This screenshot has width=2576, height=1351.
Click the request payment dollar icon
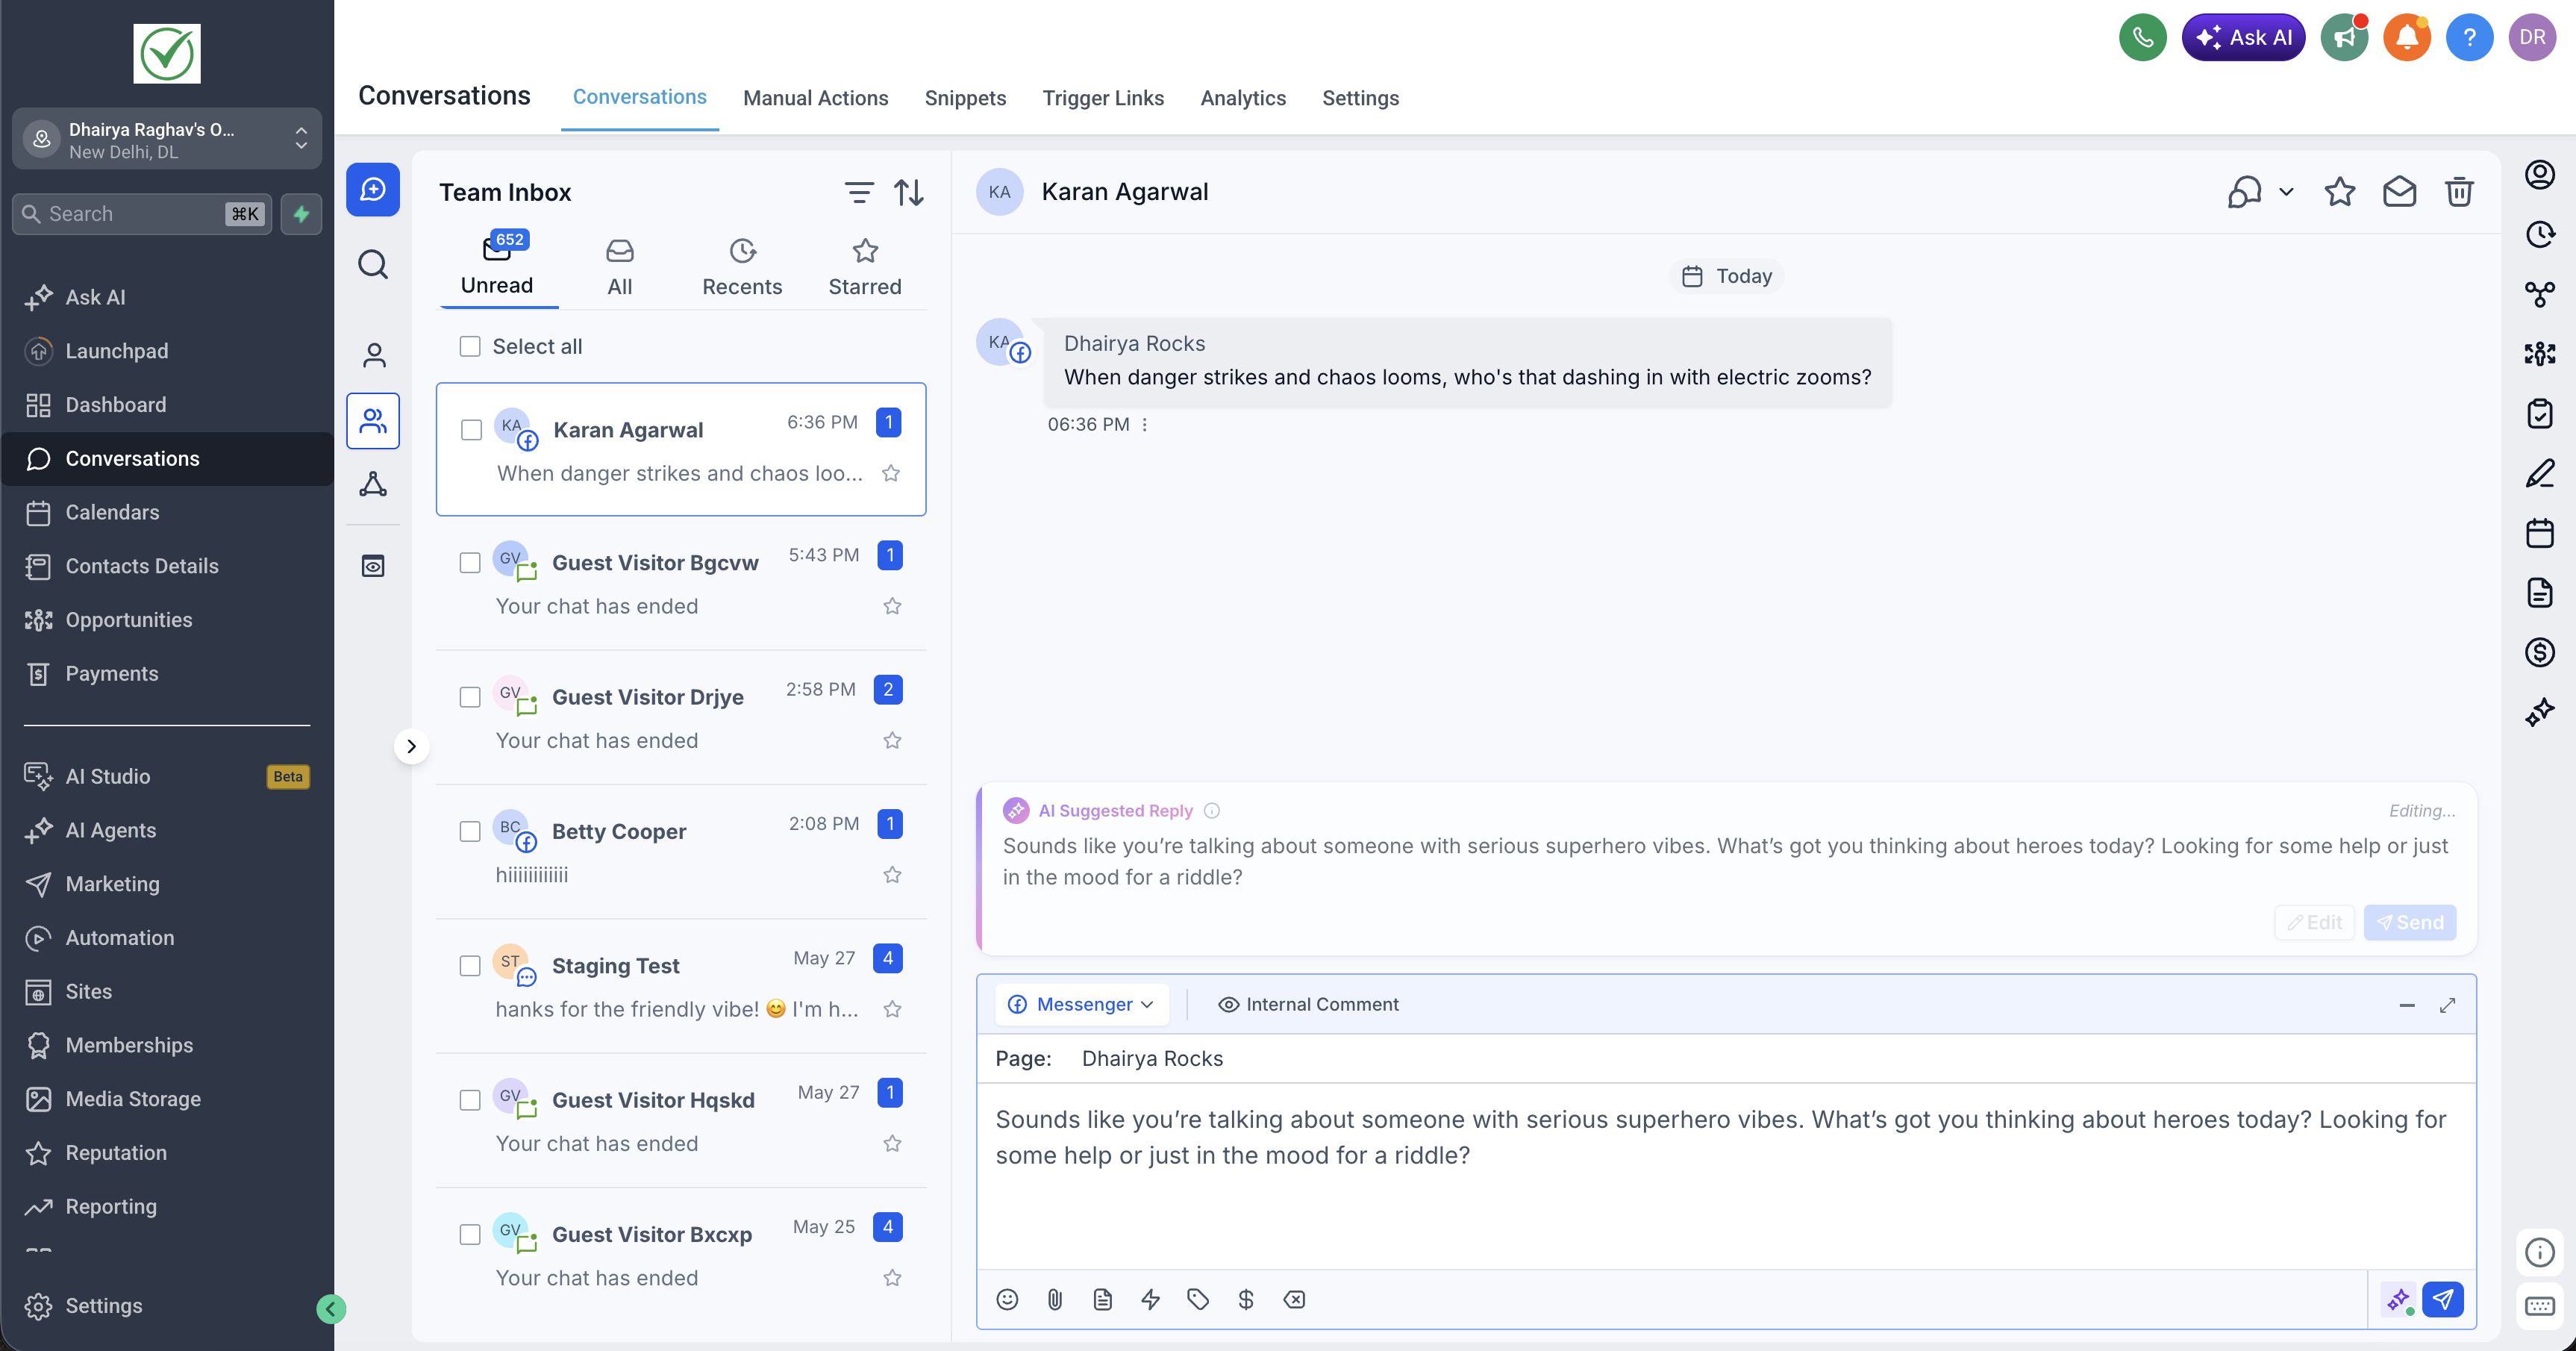pos(1245,1298)
